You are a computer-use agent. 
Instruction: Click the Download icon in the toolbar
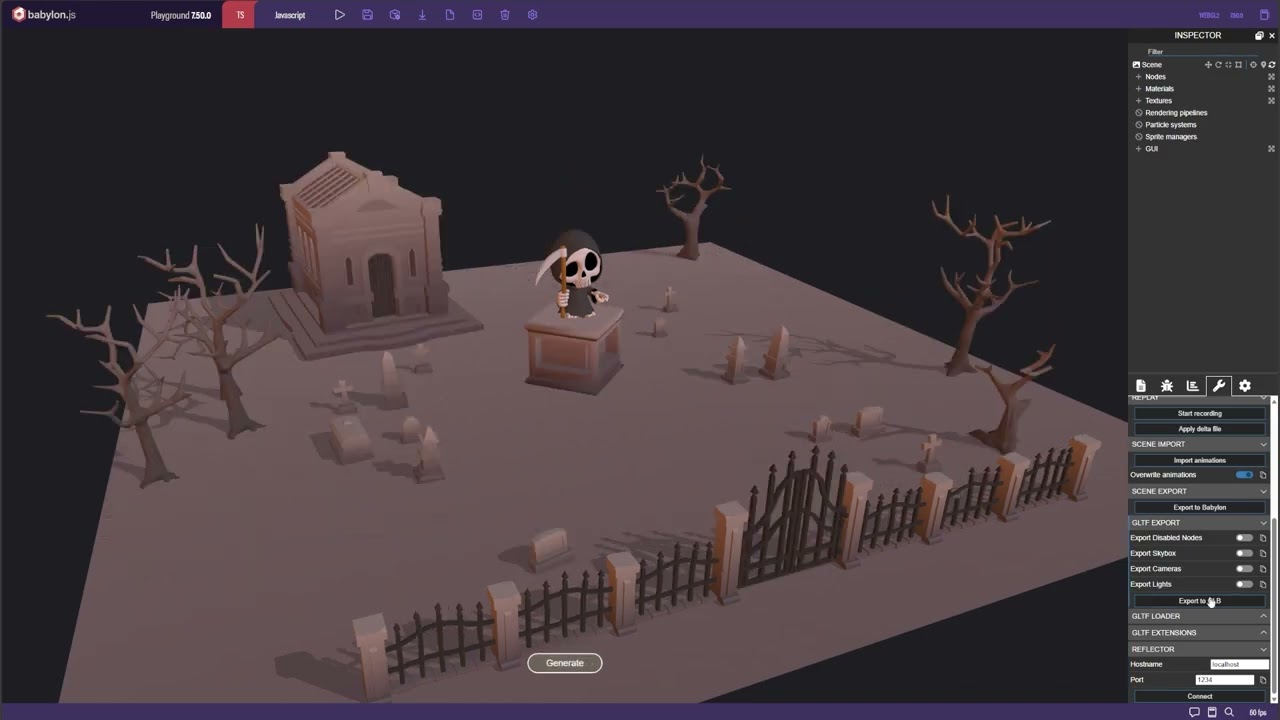(x=422, y=15)
